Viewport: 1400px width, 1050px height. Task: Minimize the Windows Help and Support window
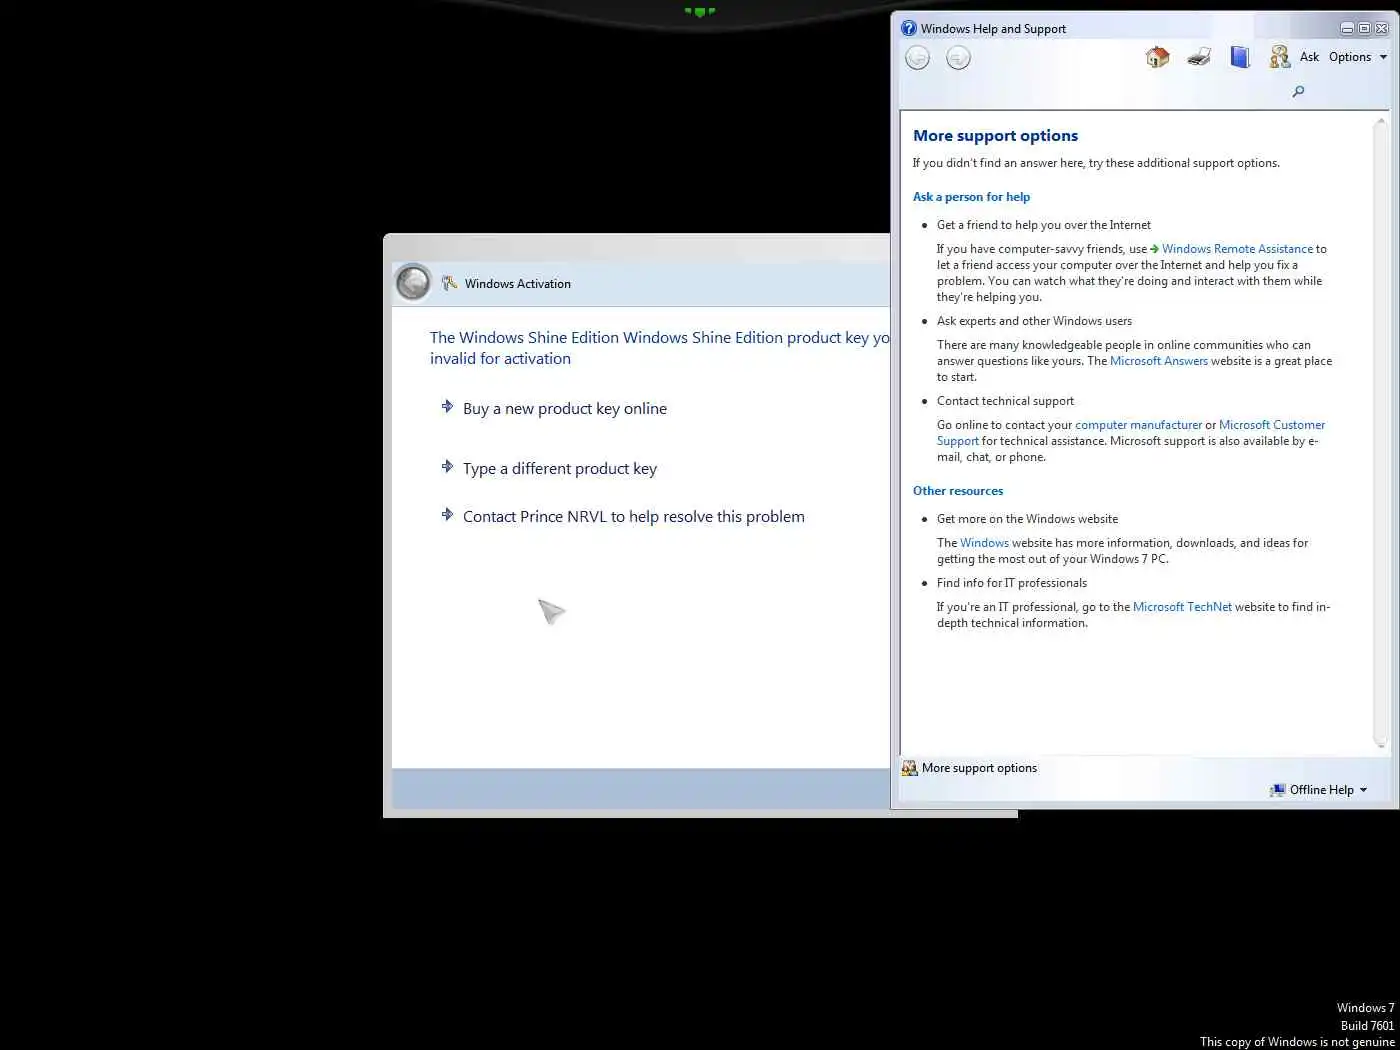click(1347, 28)
